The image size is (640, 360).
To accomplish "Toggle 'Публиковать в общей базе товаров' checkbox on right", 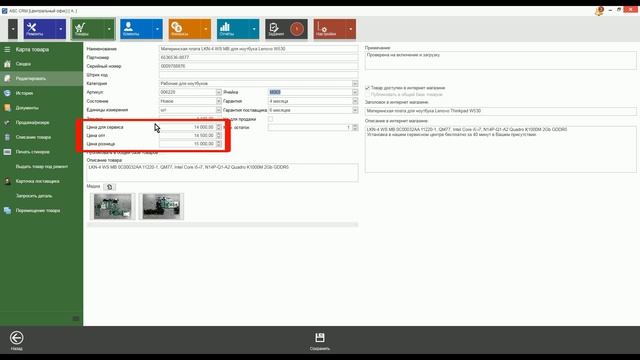I will 367,94.
